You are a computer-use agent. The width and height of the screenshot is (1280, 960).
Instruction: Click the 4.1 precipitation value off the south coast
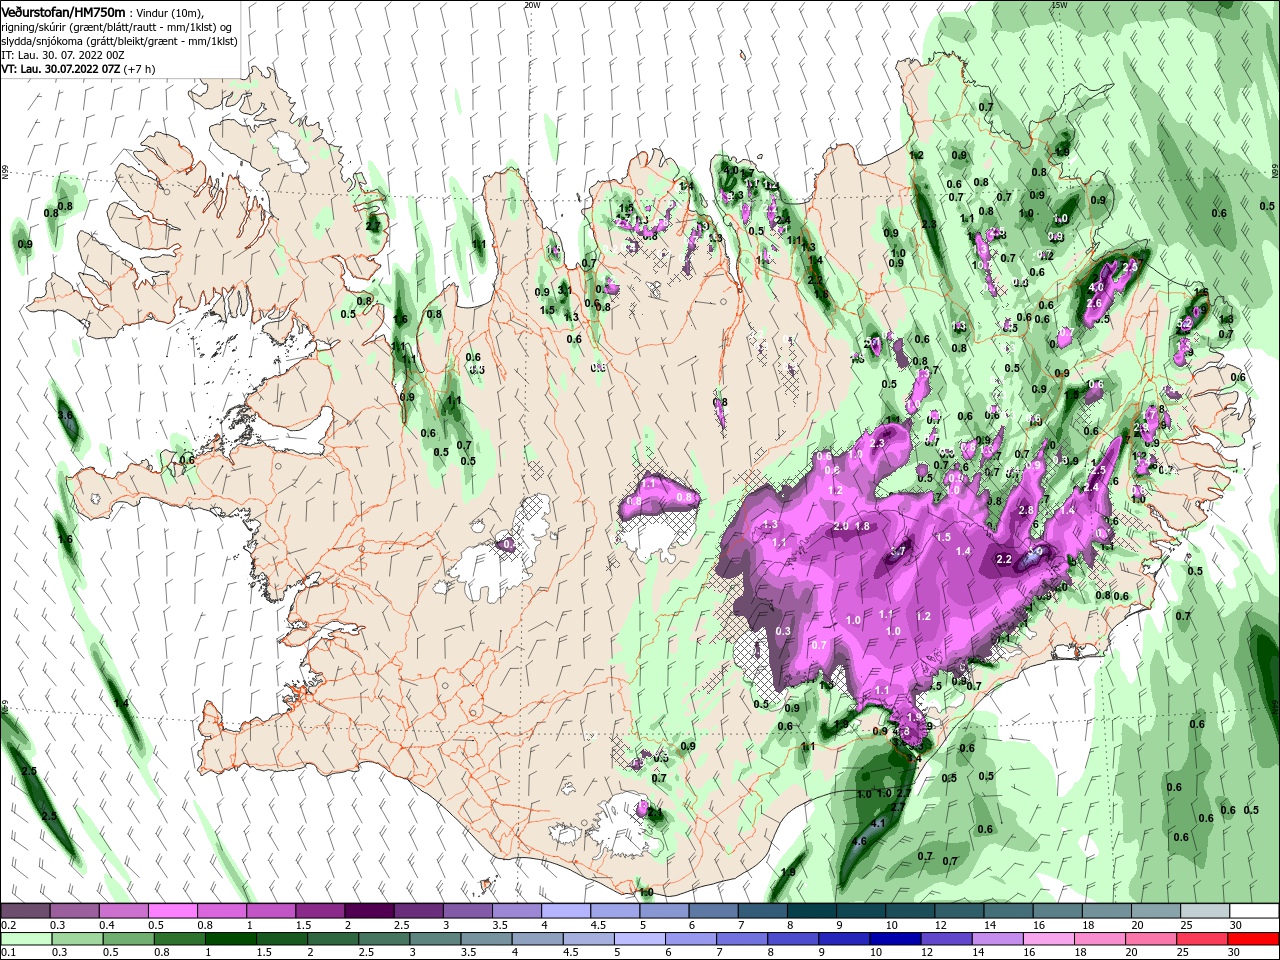pyautogui.click(x=879, y=823)
